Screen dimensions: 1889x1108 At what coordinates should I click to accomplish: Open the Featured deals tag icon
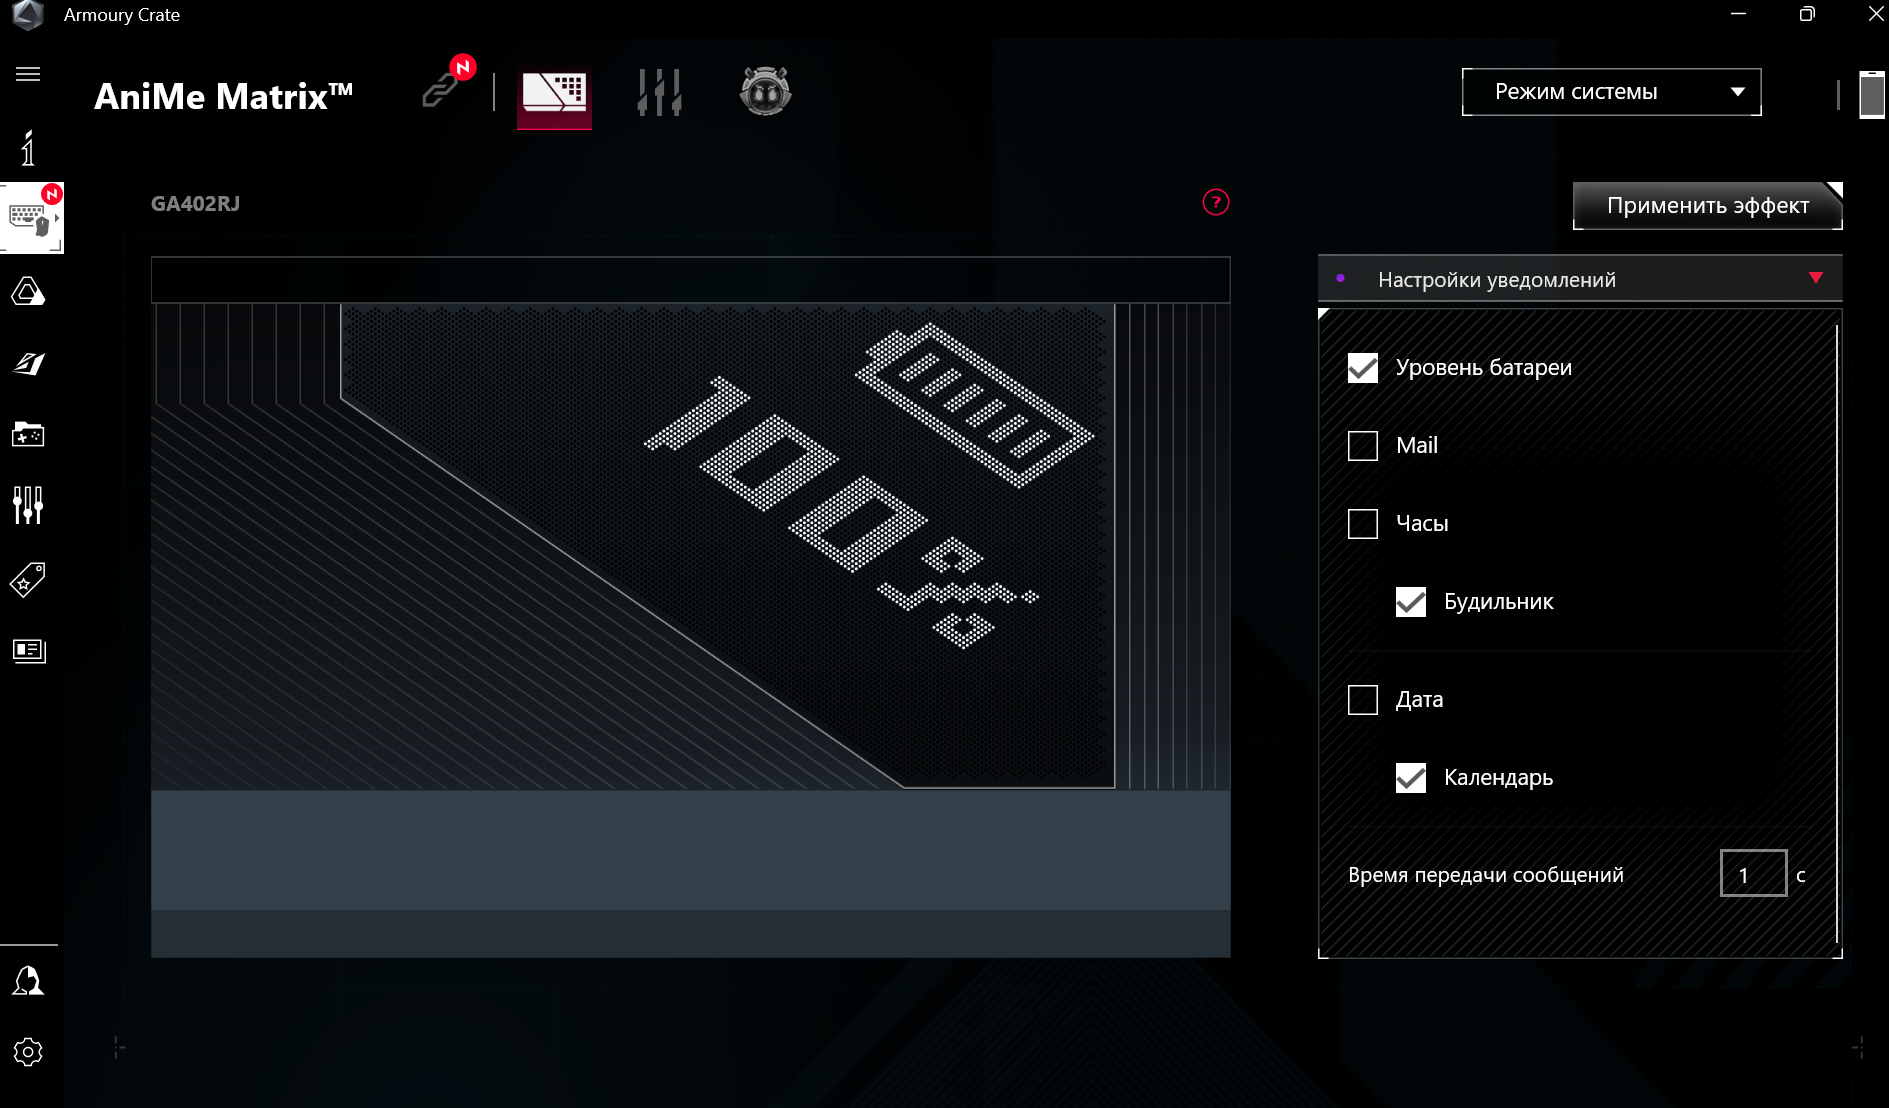(x=28, y=579)
